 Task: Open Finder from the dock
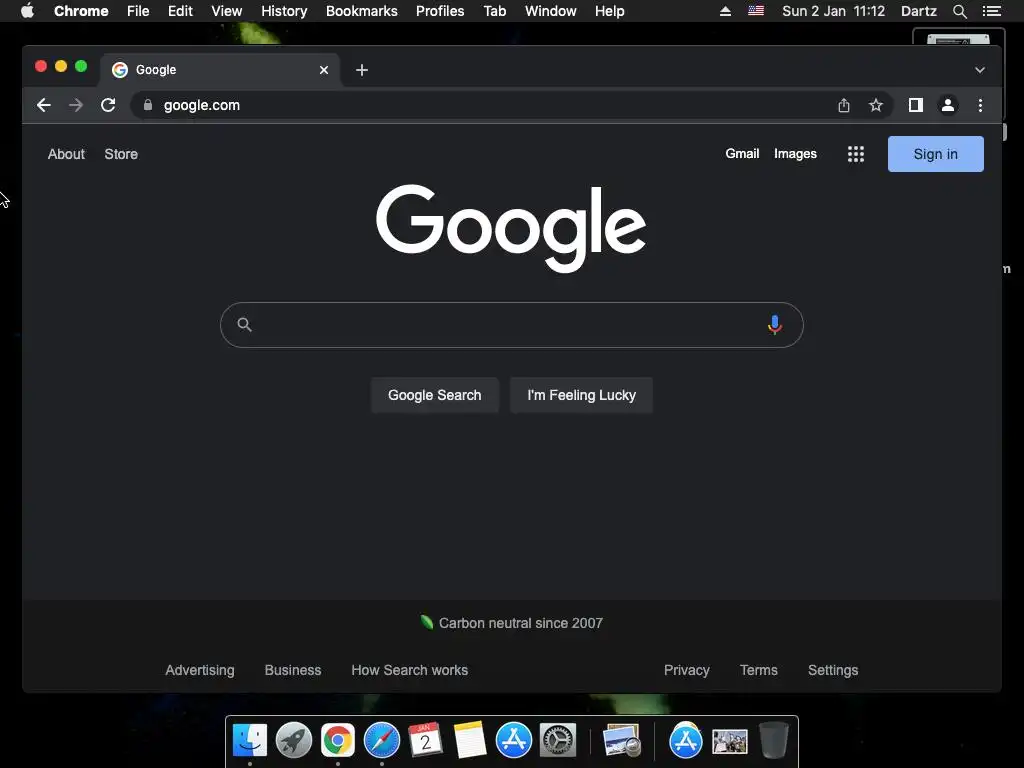pyautogui.click(x=250, y=741)
